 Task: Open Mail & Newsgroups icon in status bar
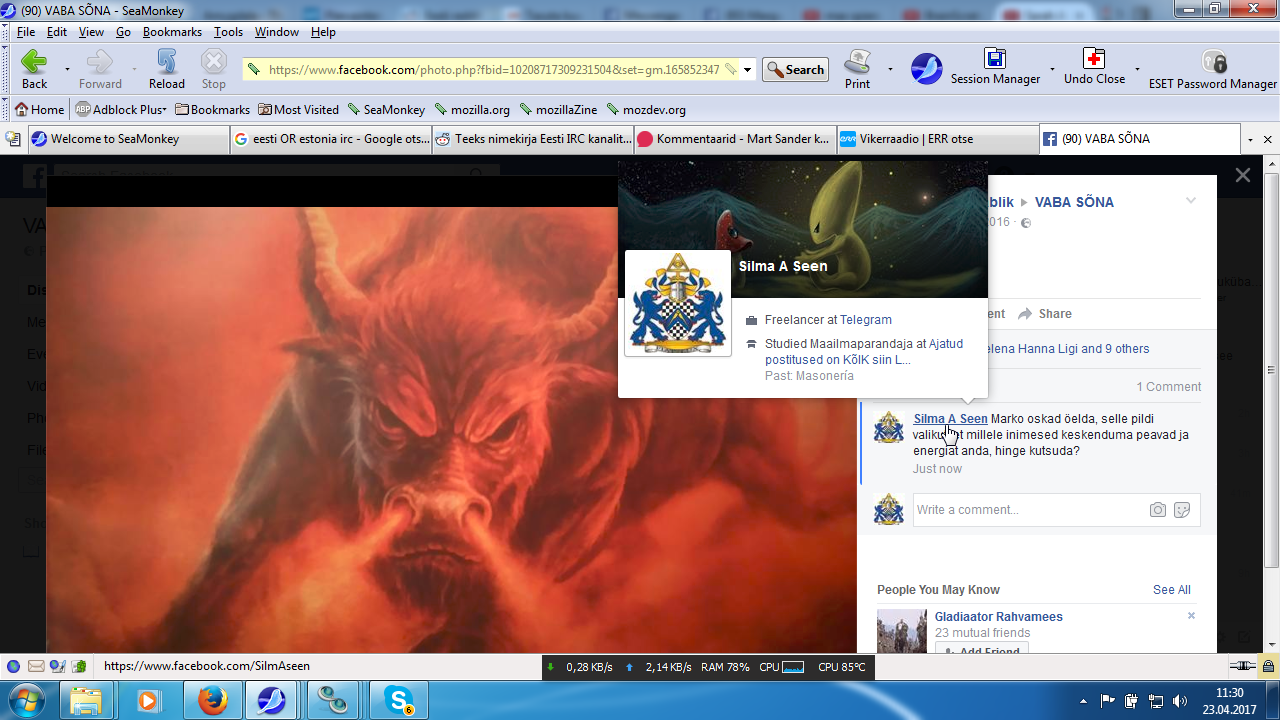pyautogui.click(x=36, y=666)
